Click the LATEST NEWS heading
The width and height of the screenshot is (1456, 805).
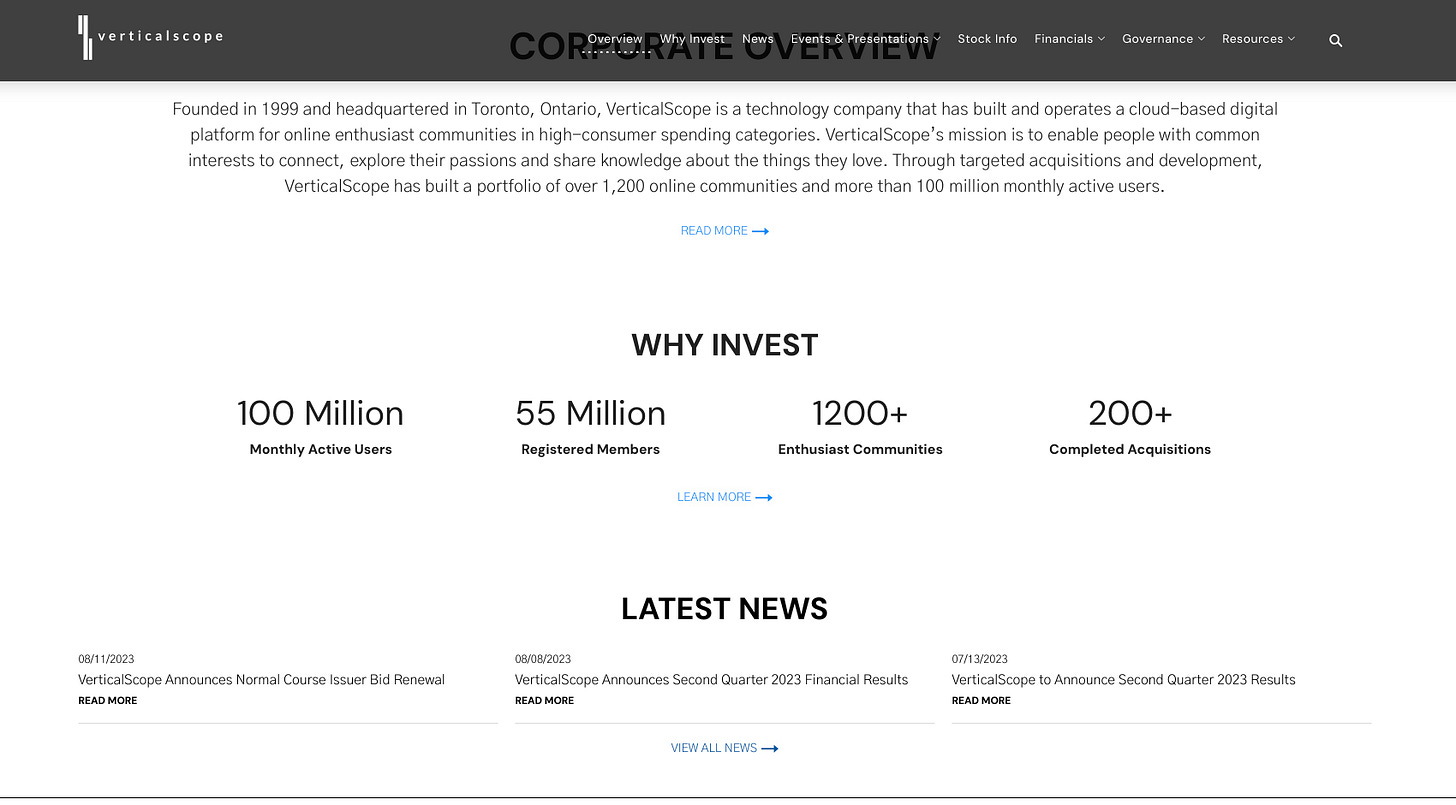[x=725, y=609]
